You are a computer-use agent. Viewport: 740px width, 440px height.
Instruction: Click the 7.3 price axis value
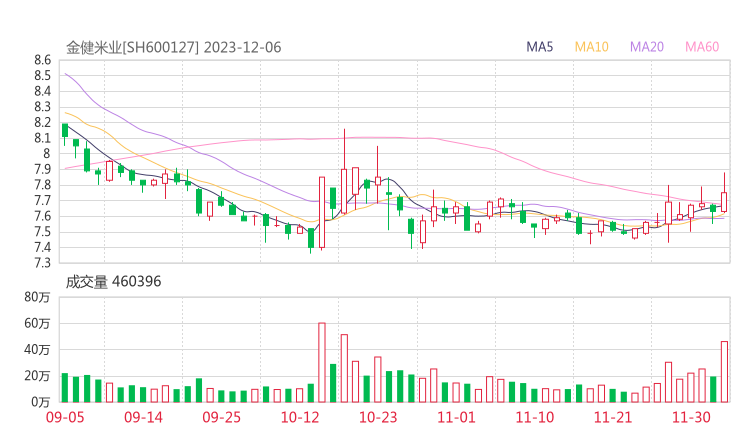click(42, 262)
